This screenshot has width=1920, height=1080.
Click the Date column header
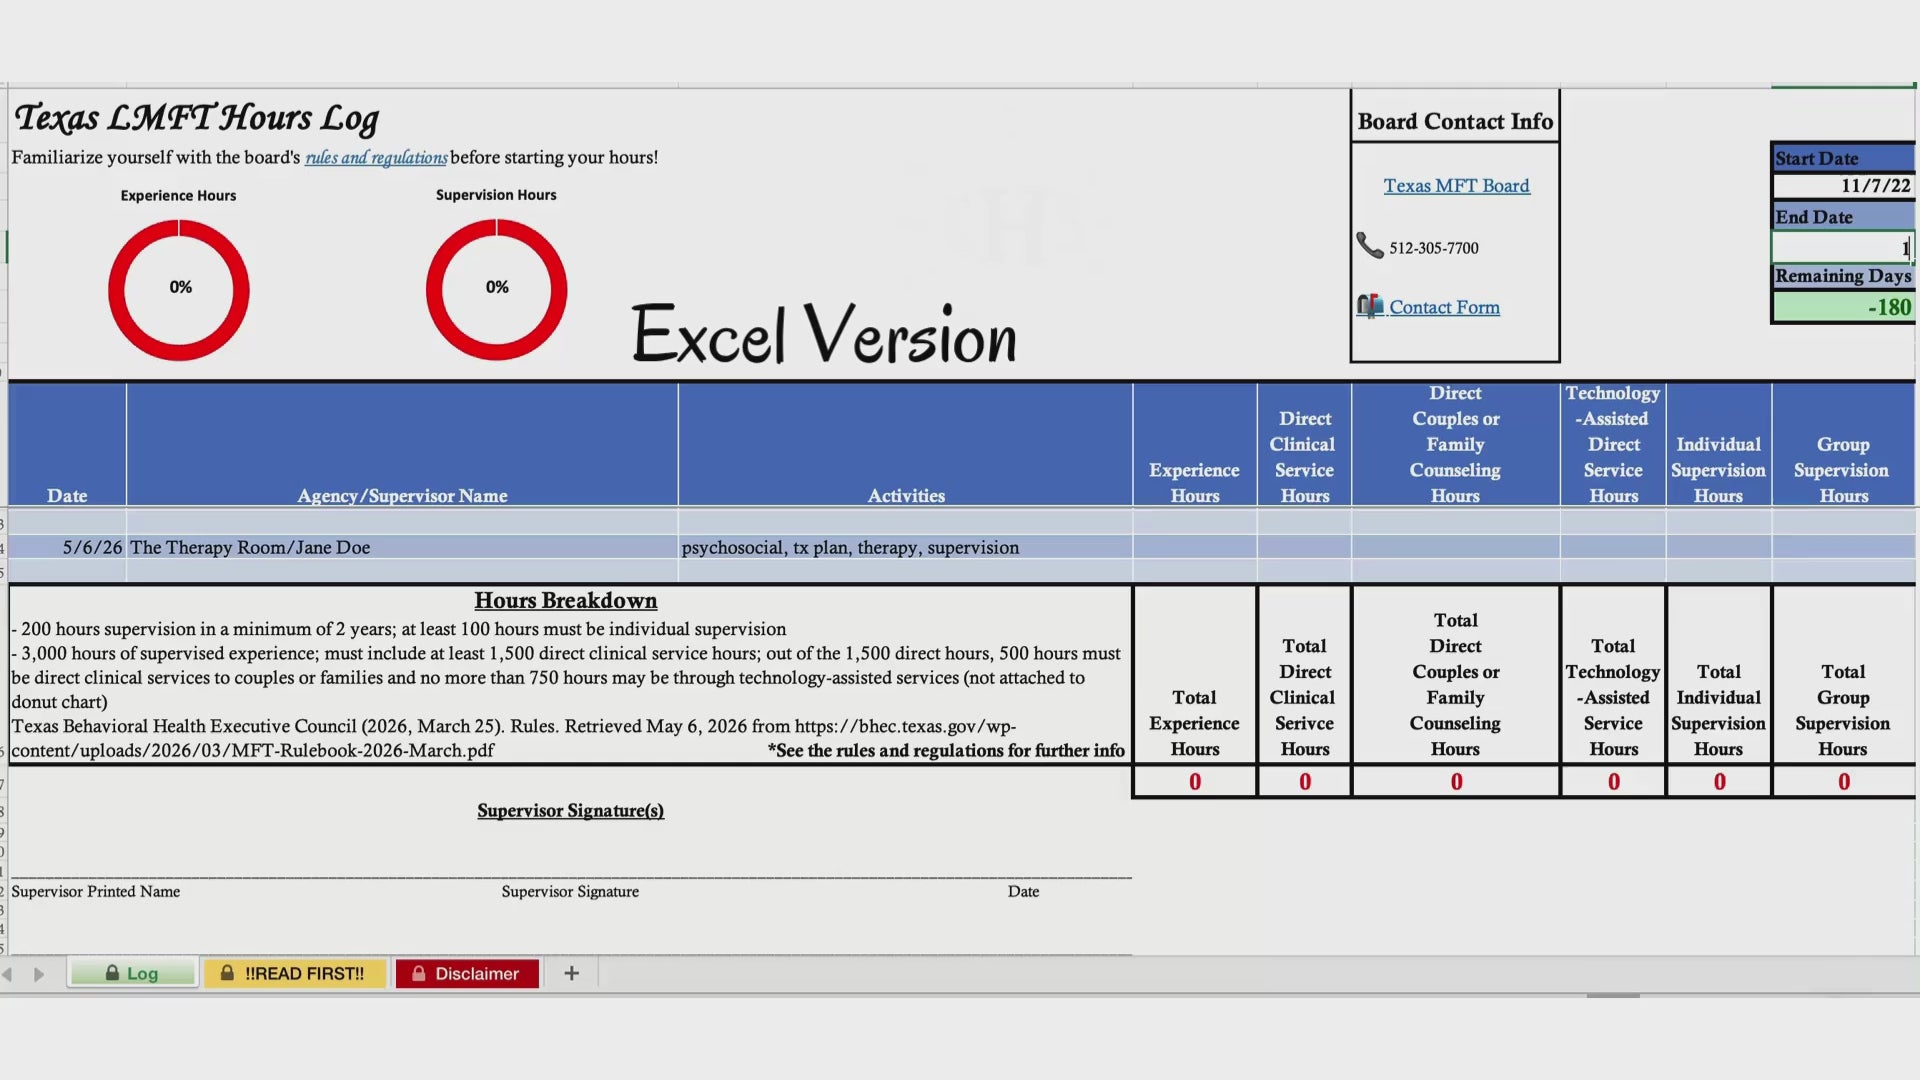click(67, 445)
